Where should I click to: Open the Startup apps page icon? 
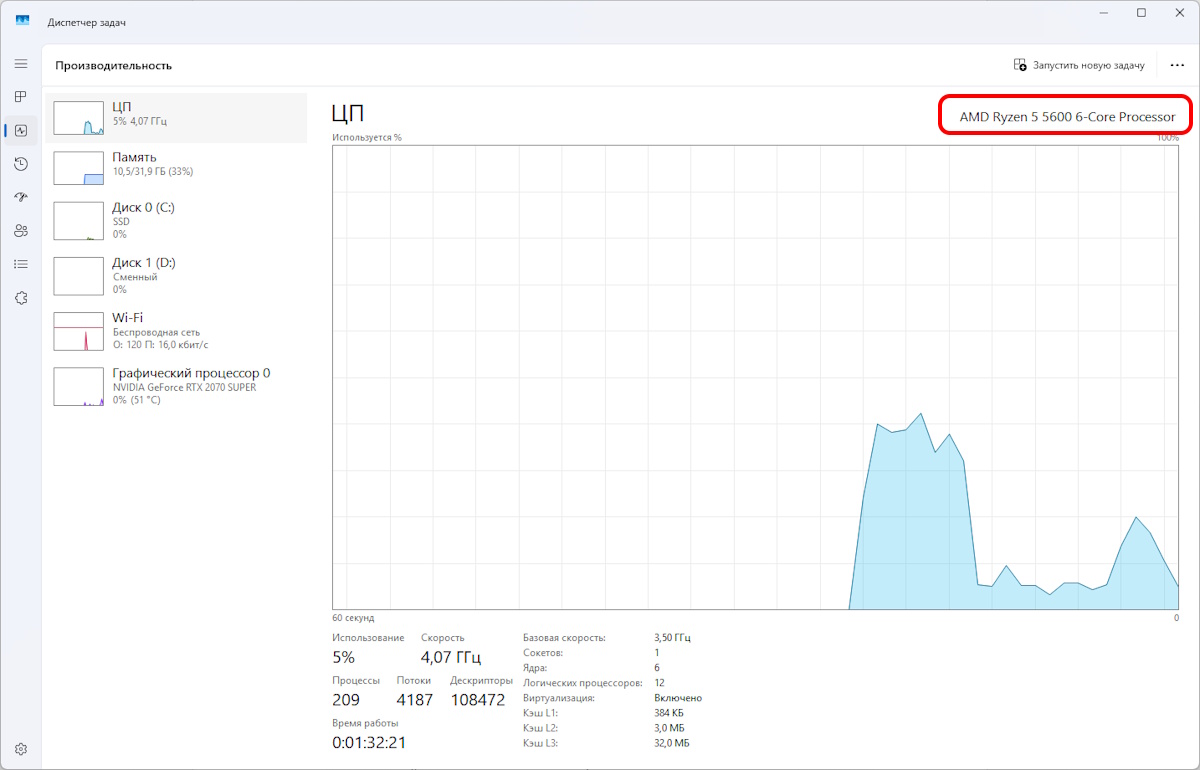click(21, 197)
